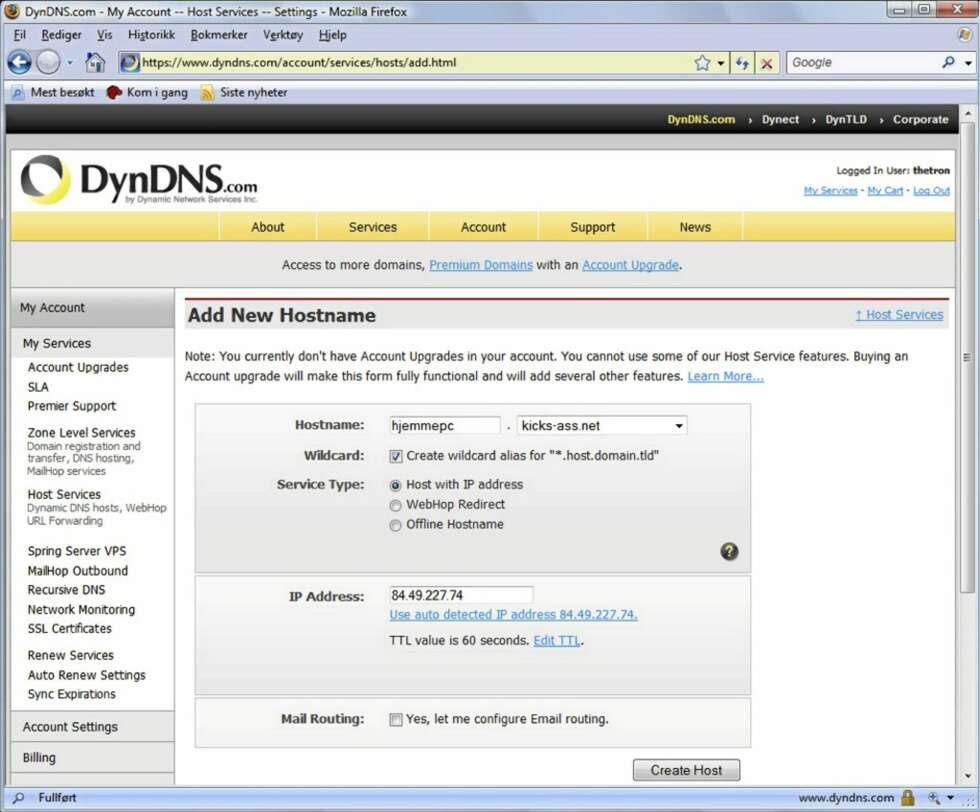Open the Verktøy menu
Viewport: 980px width, 812px height.
click(282, 35)
